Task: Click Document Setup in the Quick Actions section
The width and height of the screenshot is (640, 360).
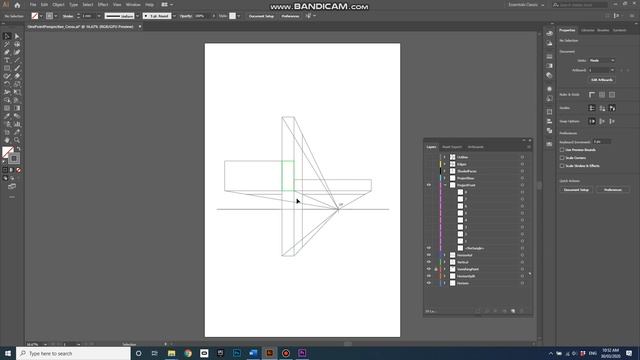Action: click(576, 190)
